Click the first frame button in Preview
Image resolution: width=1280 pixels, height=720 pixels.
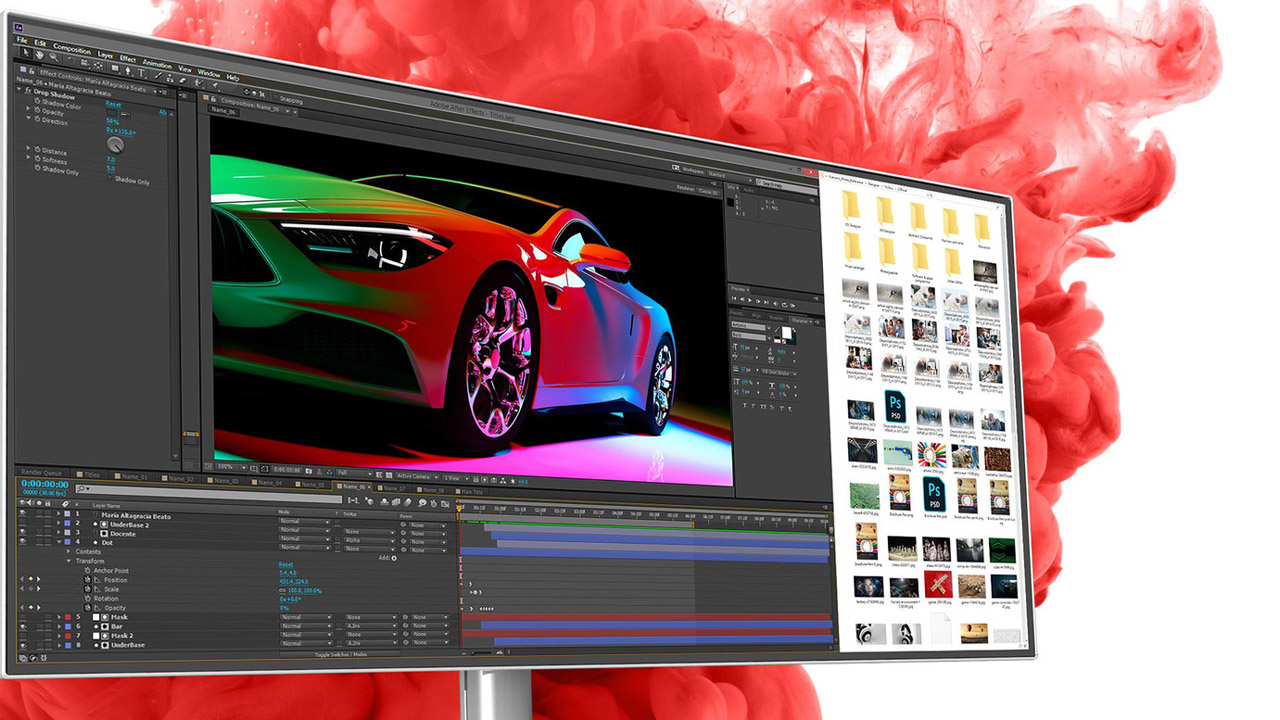click(x=734, y=298)
